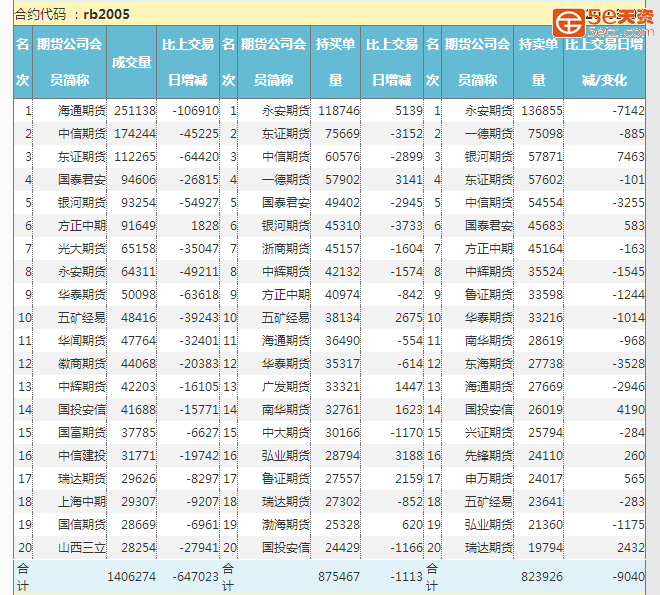The height and width of the screenshot is (595, 660).
Task: Click volume value 251138
Action: (135, 111)
